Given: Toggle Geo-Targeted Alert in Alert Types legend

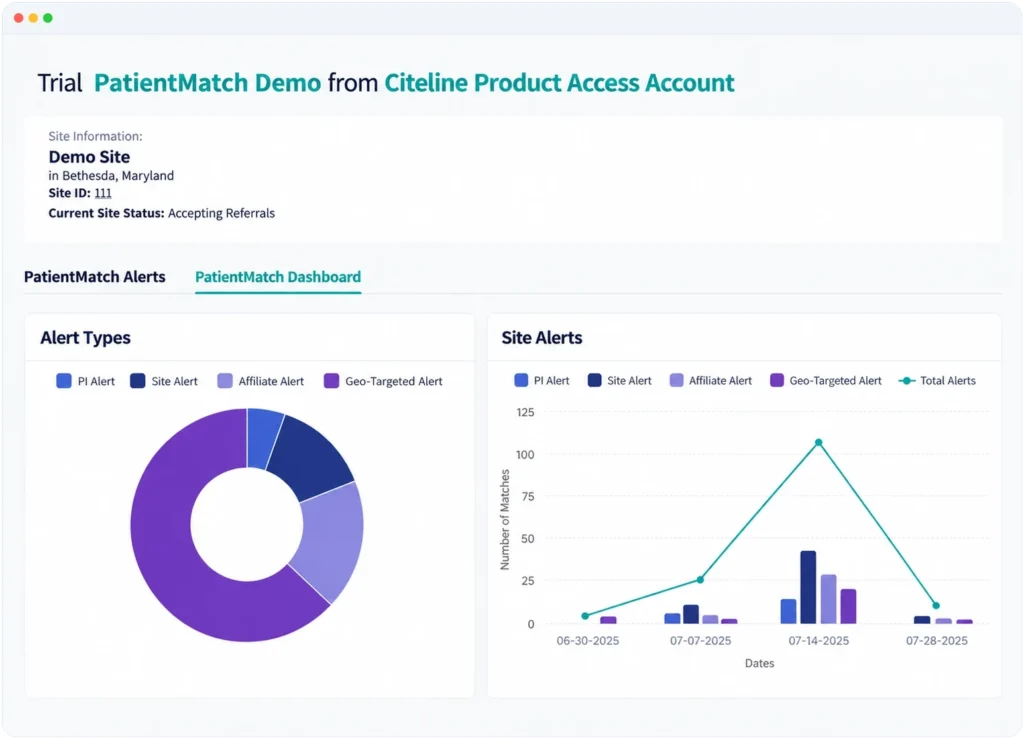Looking at the screenshot, I should click(x=383, y=381).
